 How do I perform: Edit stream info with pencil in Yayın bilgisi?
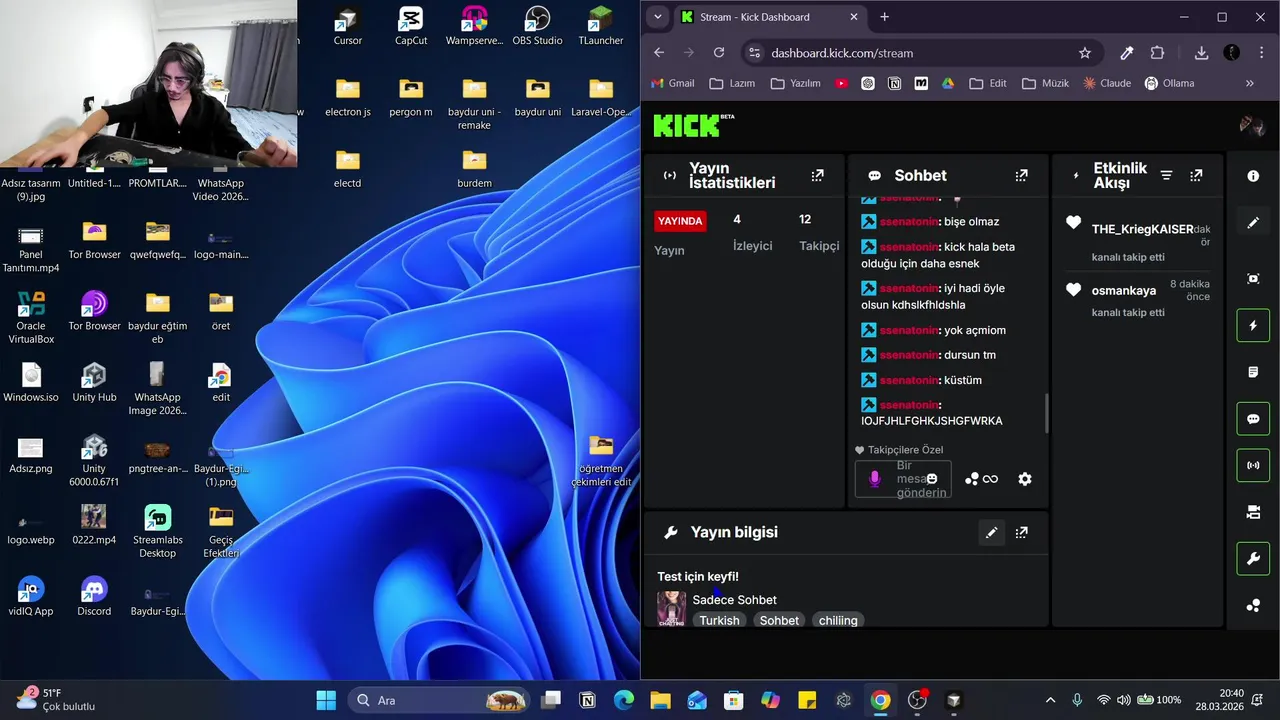click(991, 533)
